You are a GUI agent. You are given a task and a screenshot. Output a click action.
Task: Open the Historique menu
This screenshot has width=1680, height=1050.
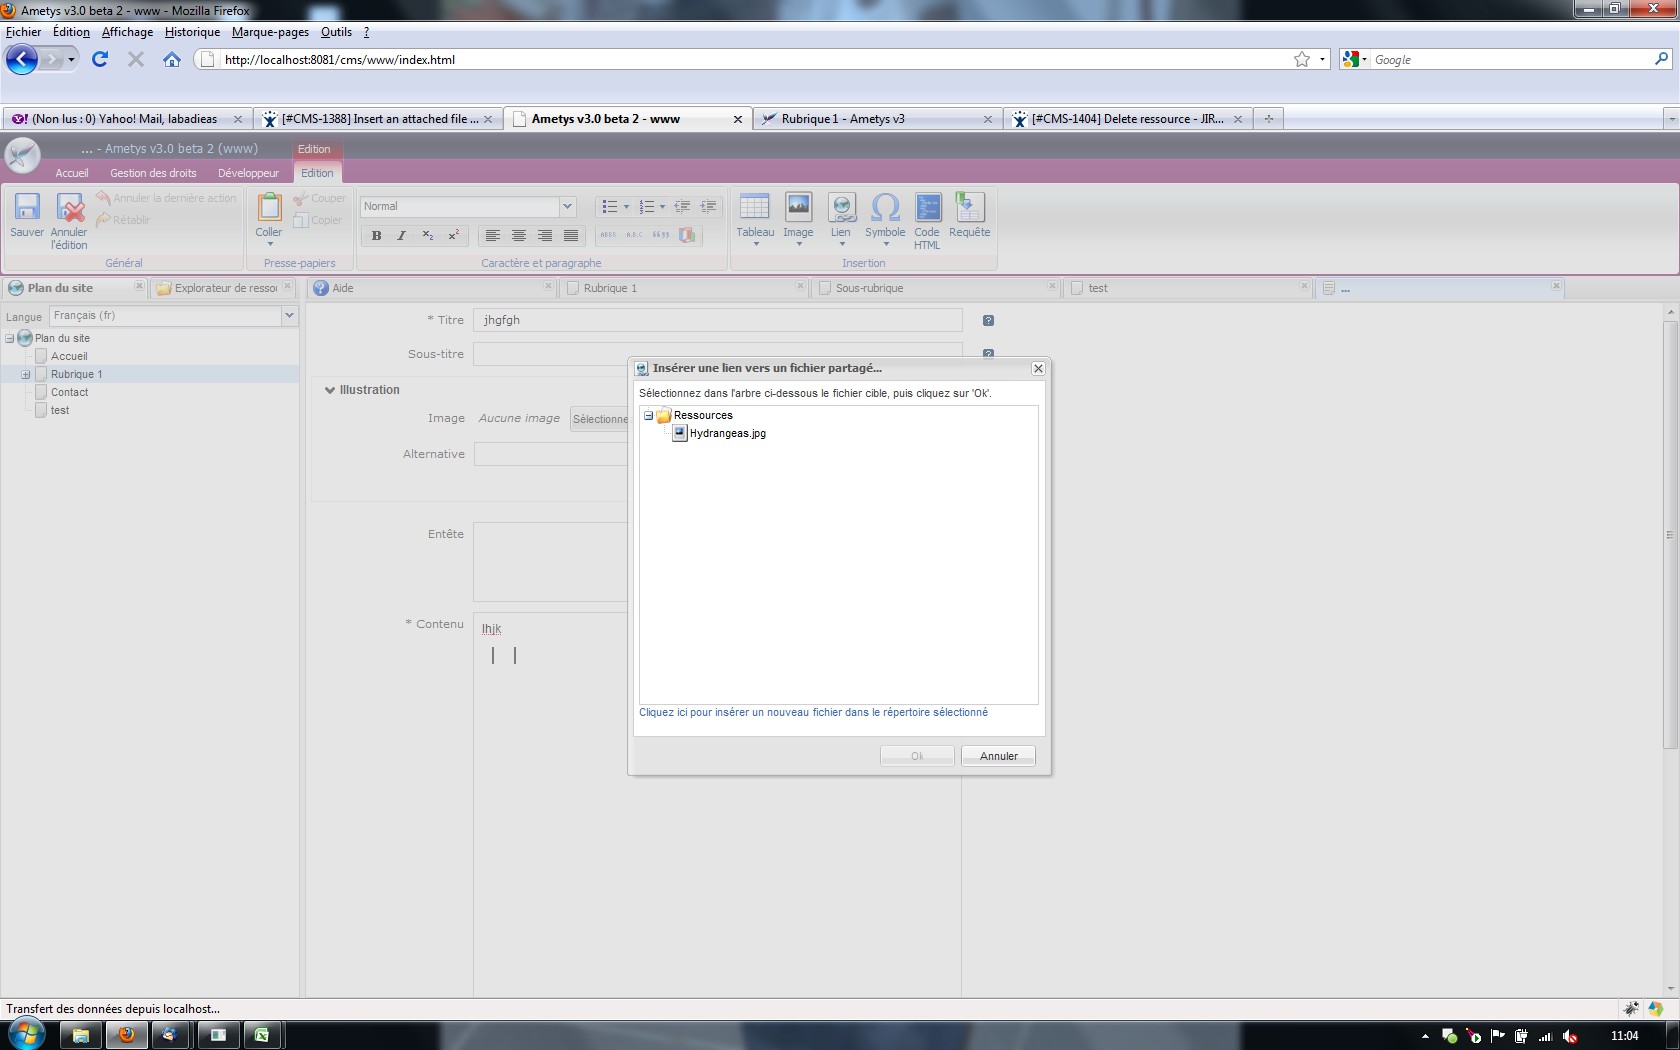tap(192, 32)
